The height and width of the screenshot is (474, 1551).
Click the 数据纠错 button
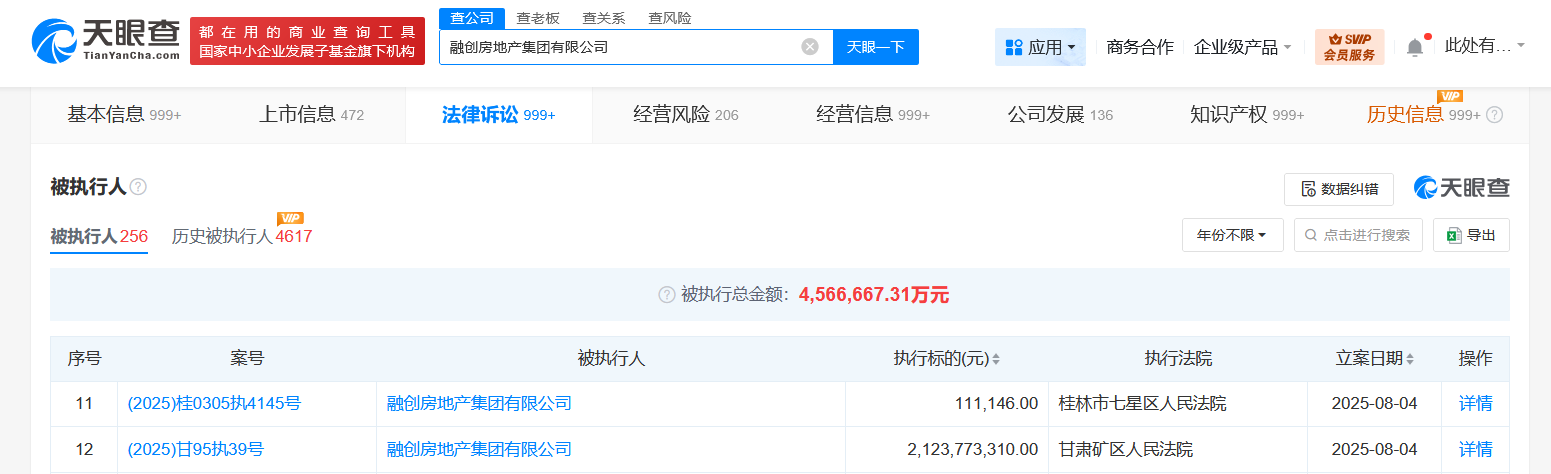click(1339, 189)
